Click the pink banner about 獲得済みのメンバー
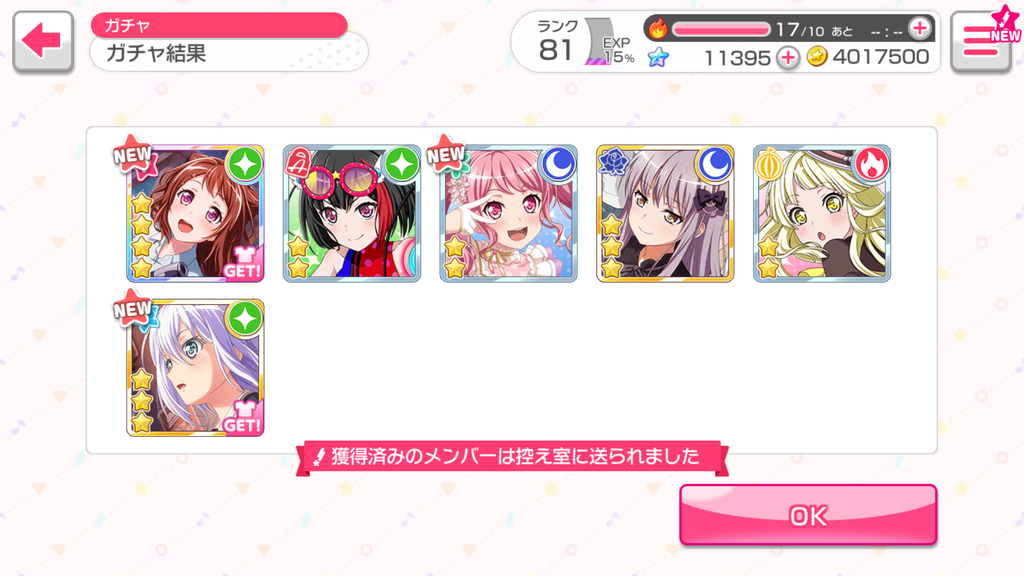Image resolution: width=1024 pixels, height=576 pixels. 513,457
